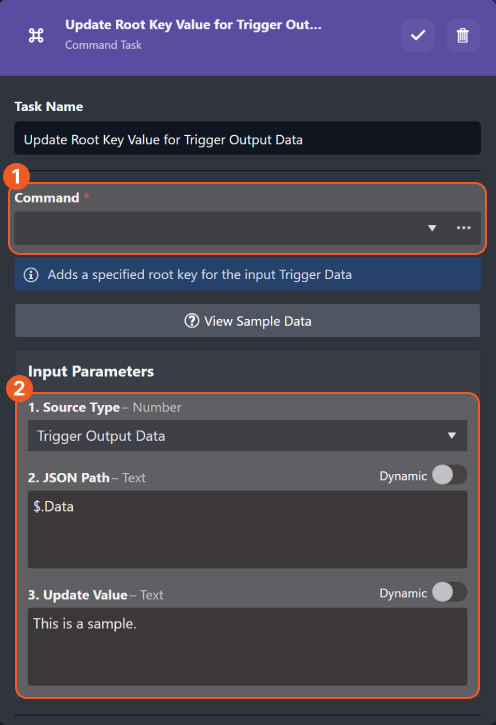This screenshot has width=496, height=725.
Task: Open the Source Type dropdown
Action: (247, 436)
